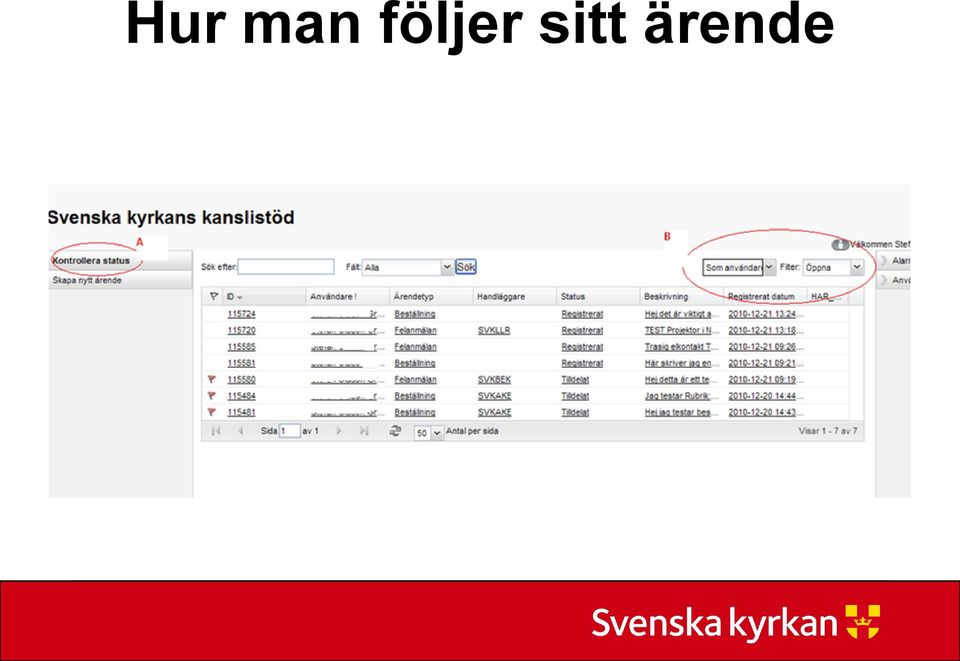Sort by ID column header
The image size is (960, 661).
(264, 296)
